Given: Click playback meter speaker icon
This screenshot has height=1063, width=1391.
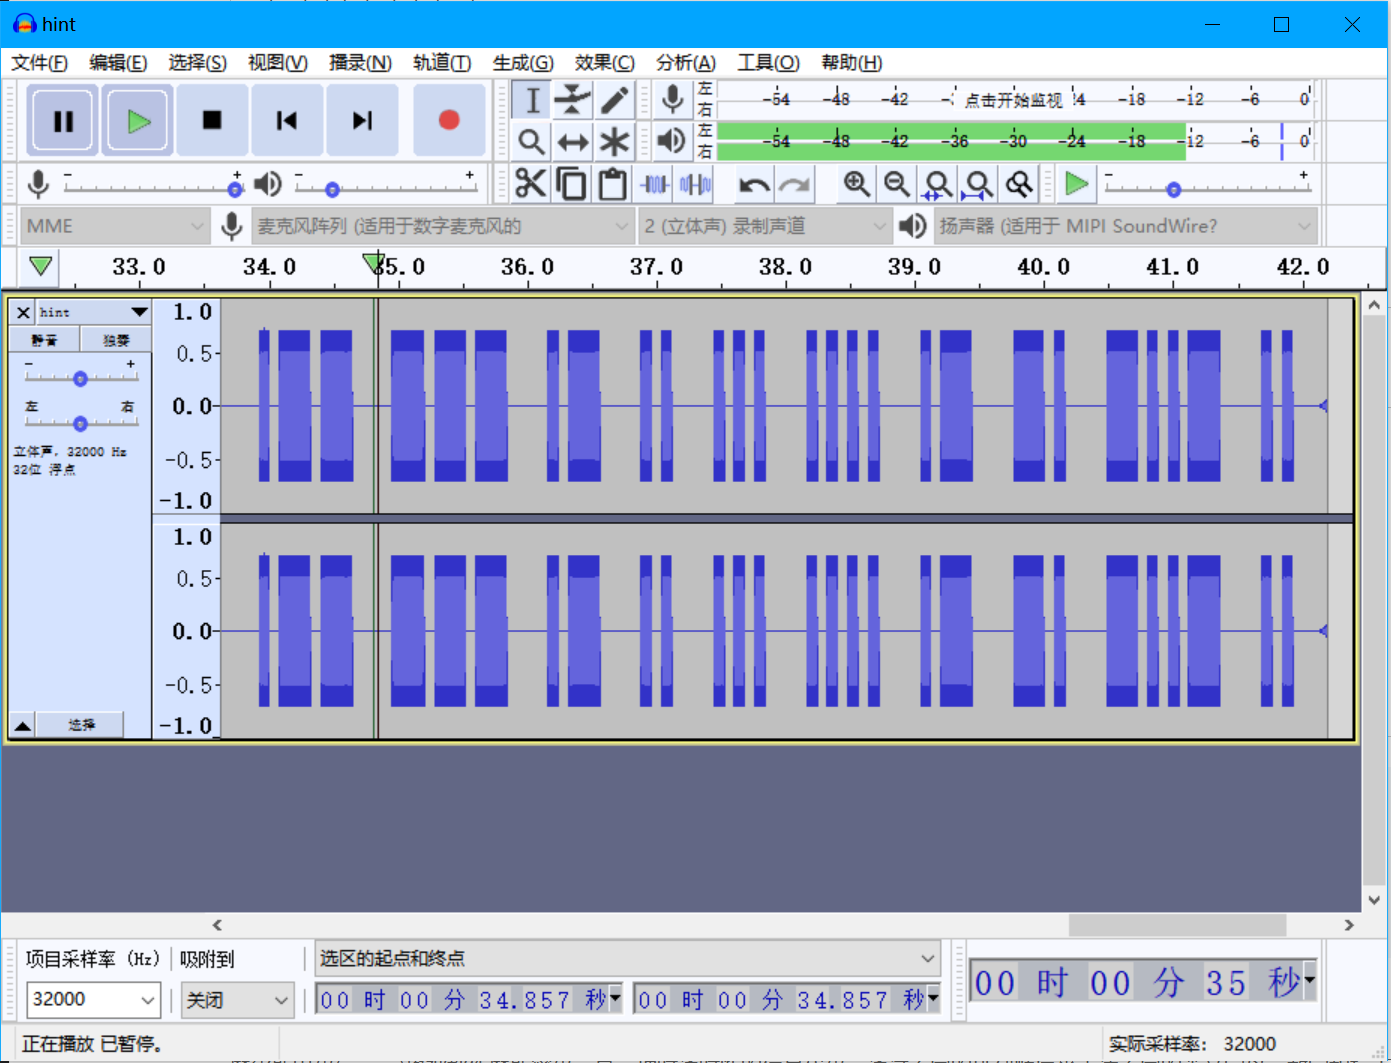Looking at the screenshot, I should pyautogui.click(x=673, y=141).
